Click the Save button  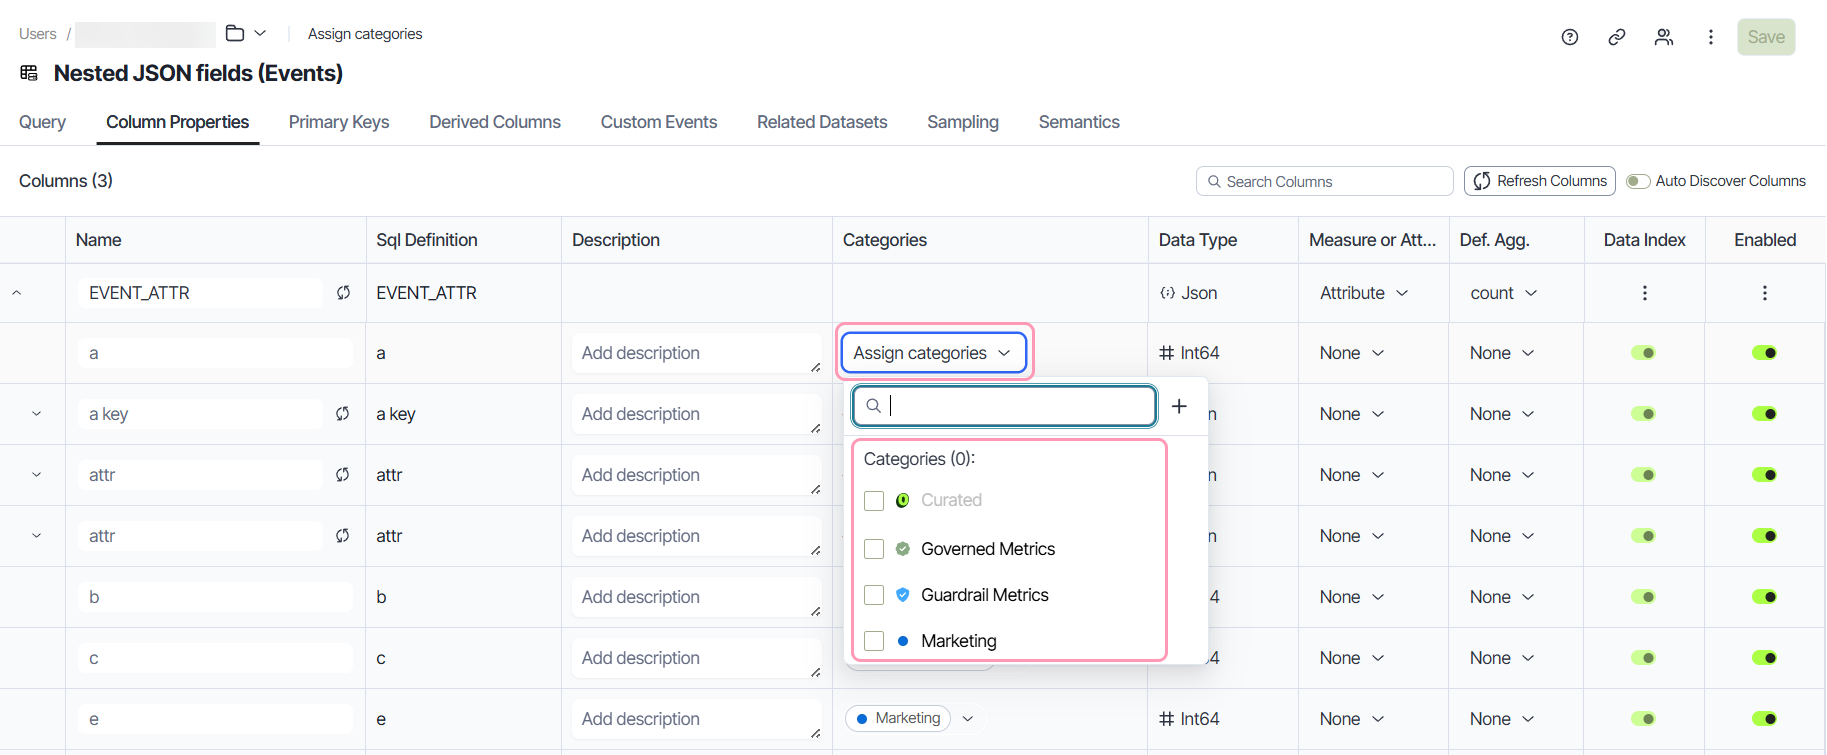click(x=1766, y=37)
